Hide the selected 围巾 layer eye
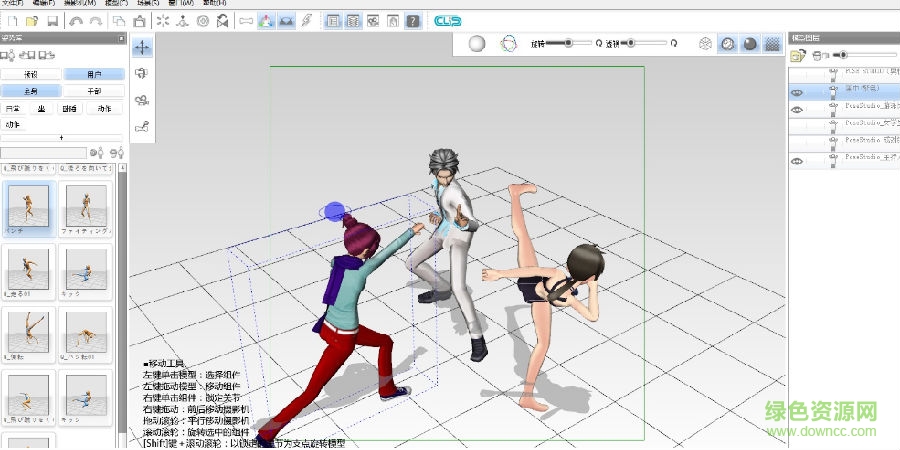 [797, 92]
